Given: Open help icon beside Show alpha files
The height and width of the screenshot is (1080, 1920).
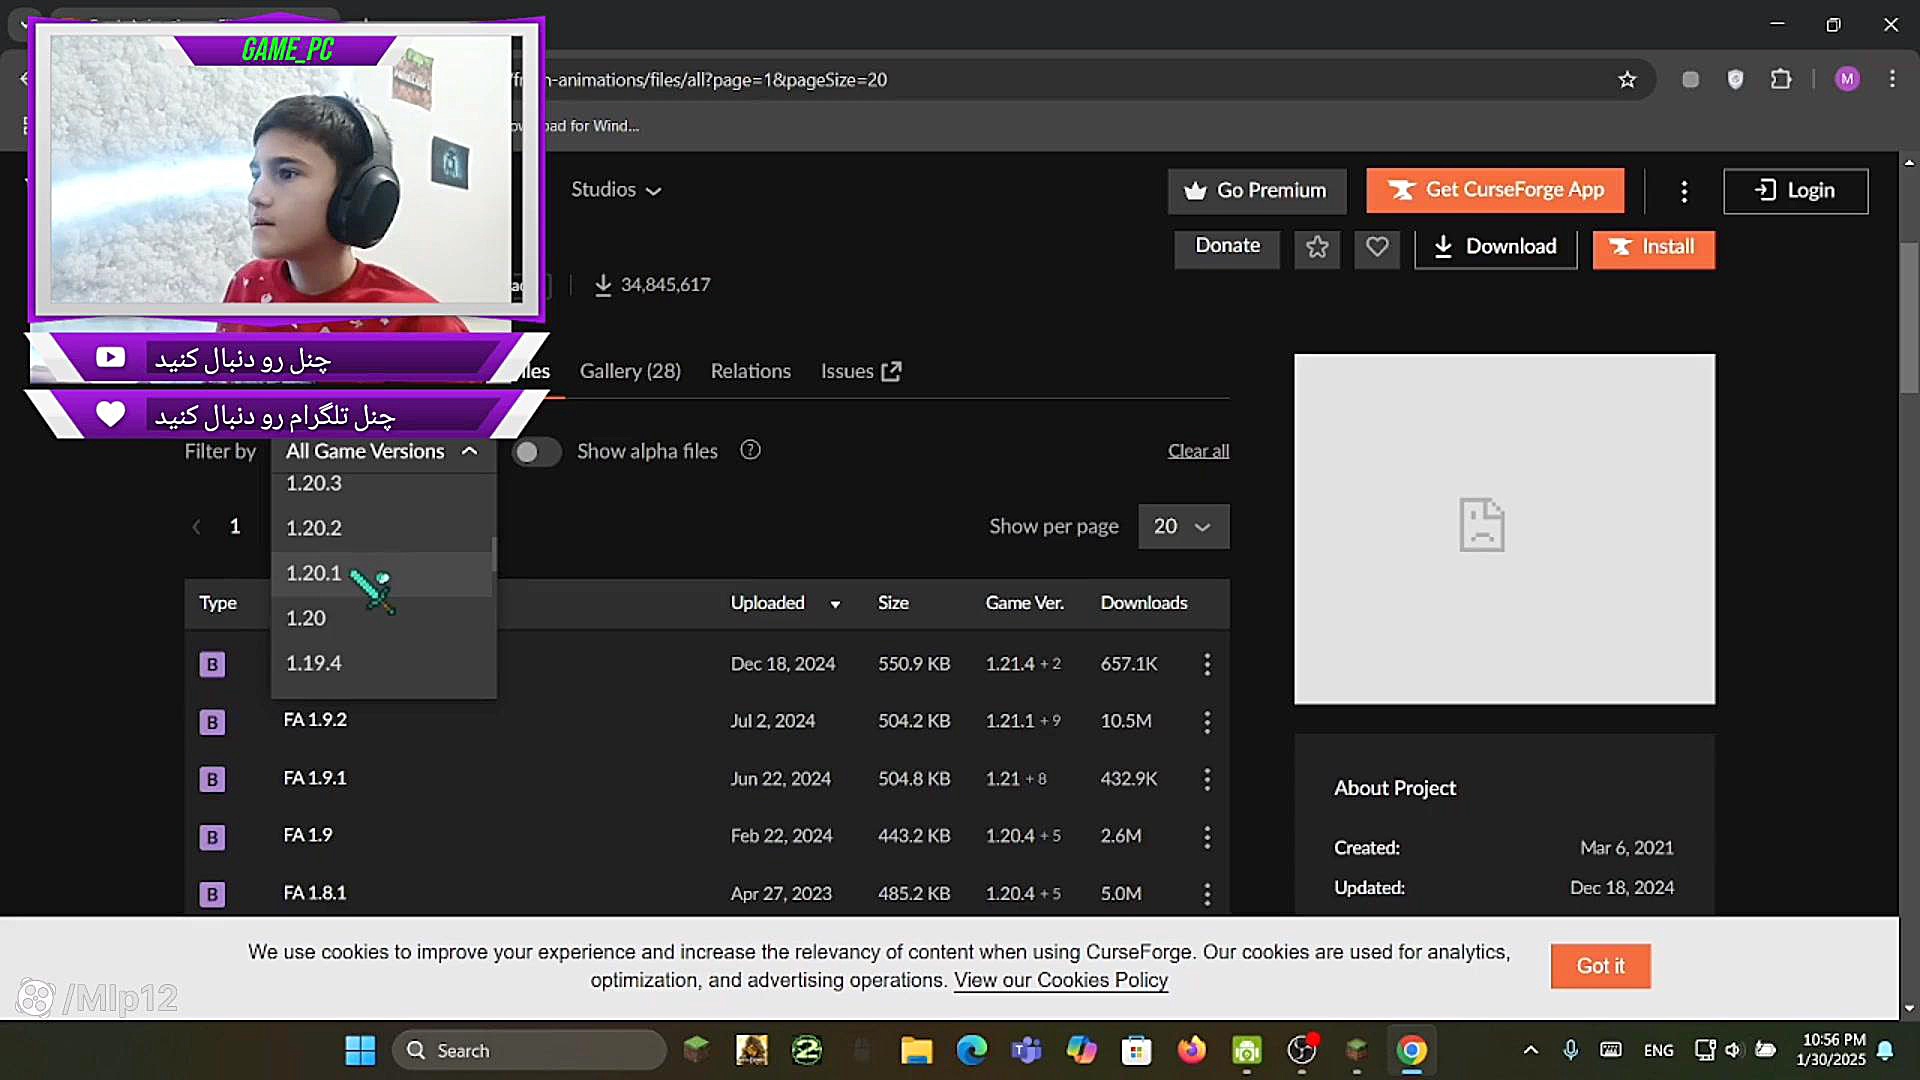Looking at the screenshot, I should click(750, 450).
